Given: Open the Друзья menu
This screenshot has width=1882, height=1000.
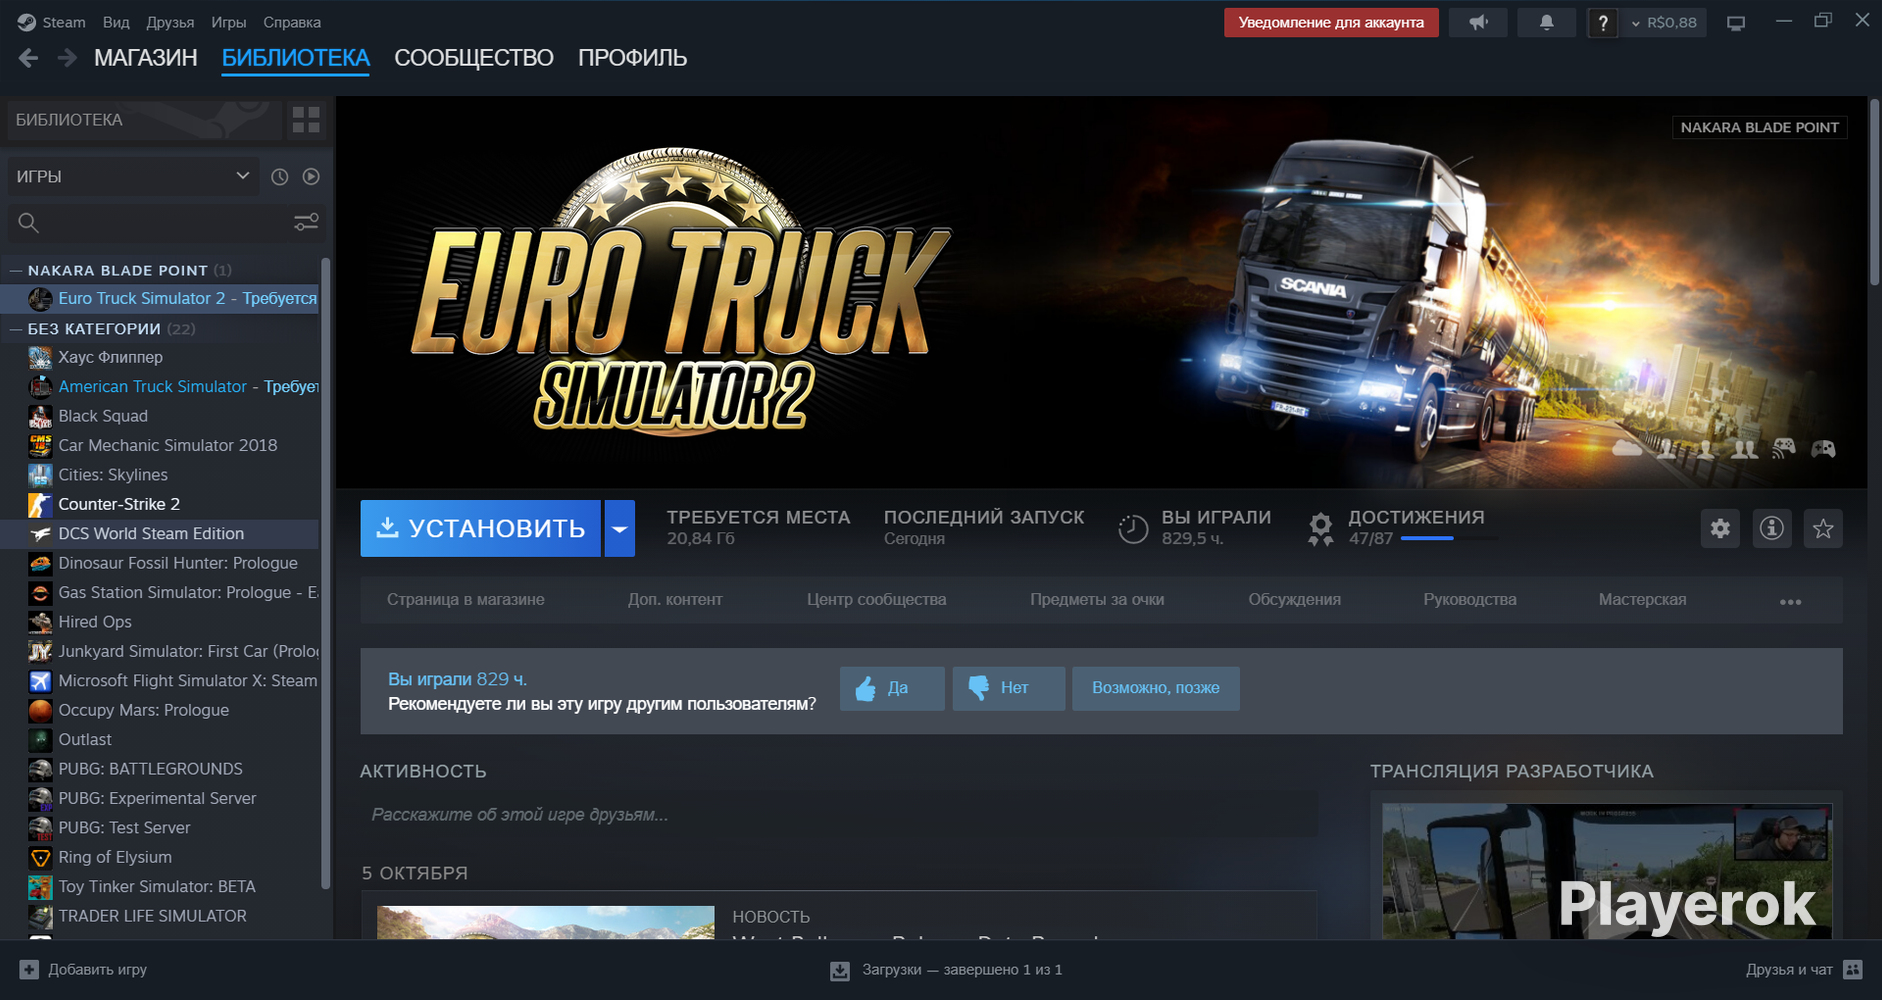Looking at the screenshot, I should [x=170, y=22].
